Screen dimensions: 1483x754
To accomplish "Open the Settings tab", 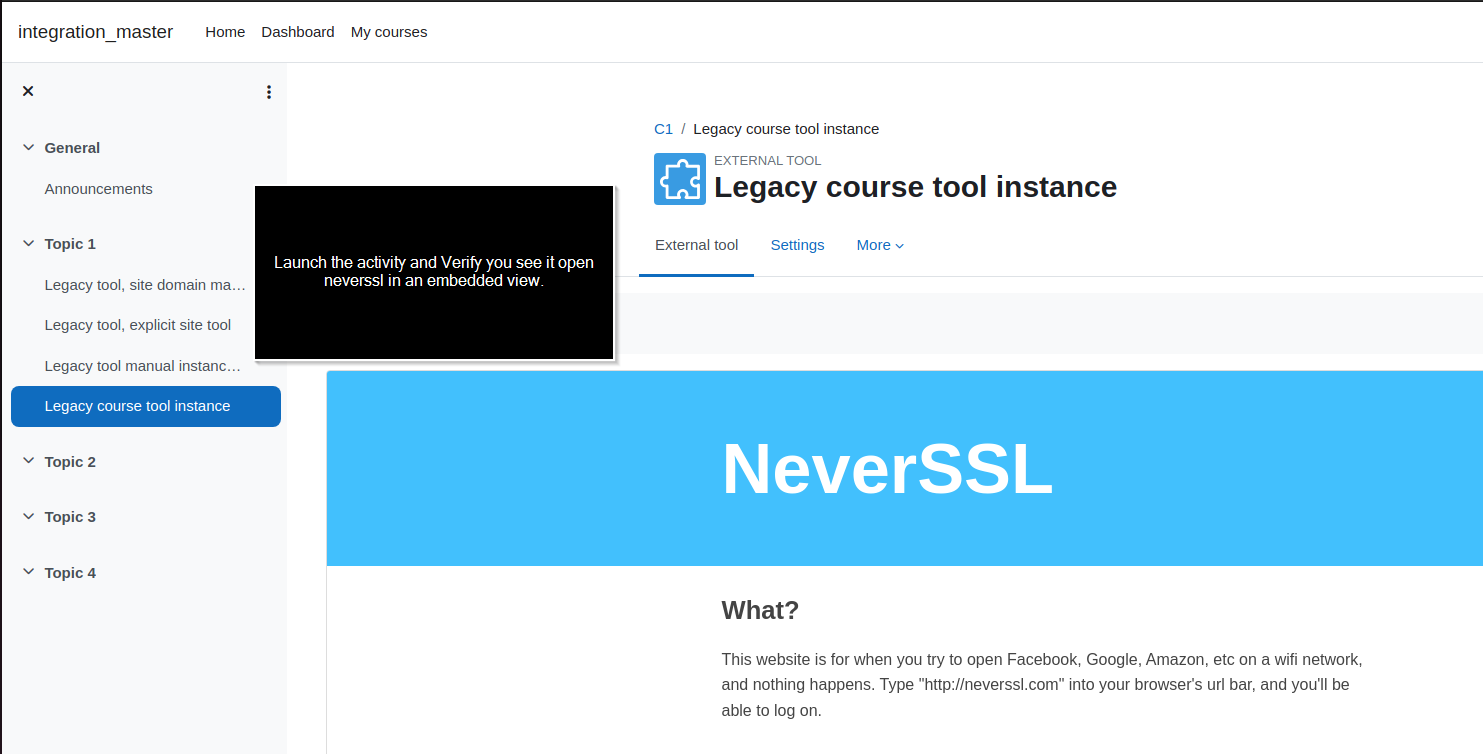I will point(797,245).
